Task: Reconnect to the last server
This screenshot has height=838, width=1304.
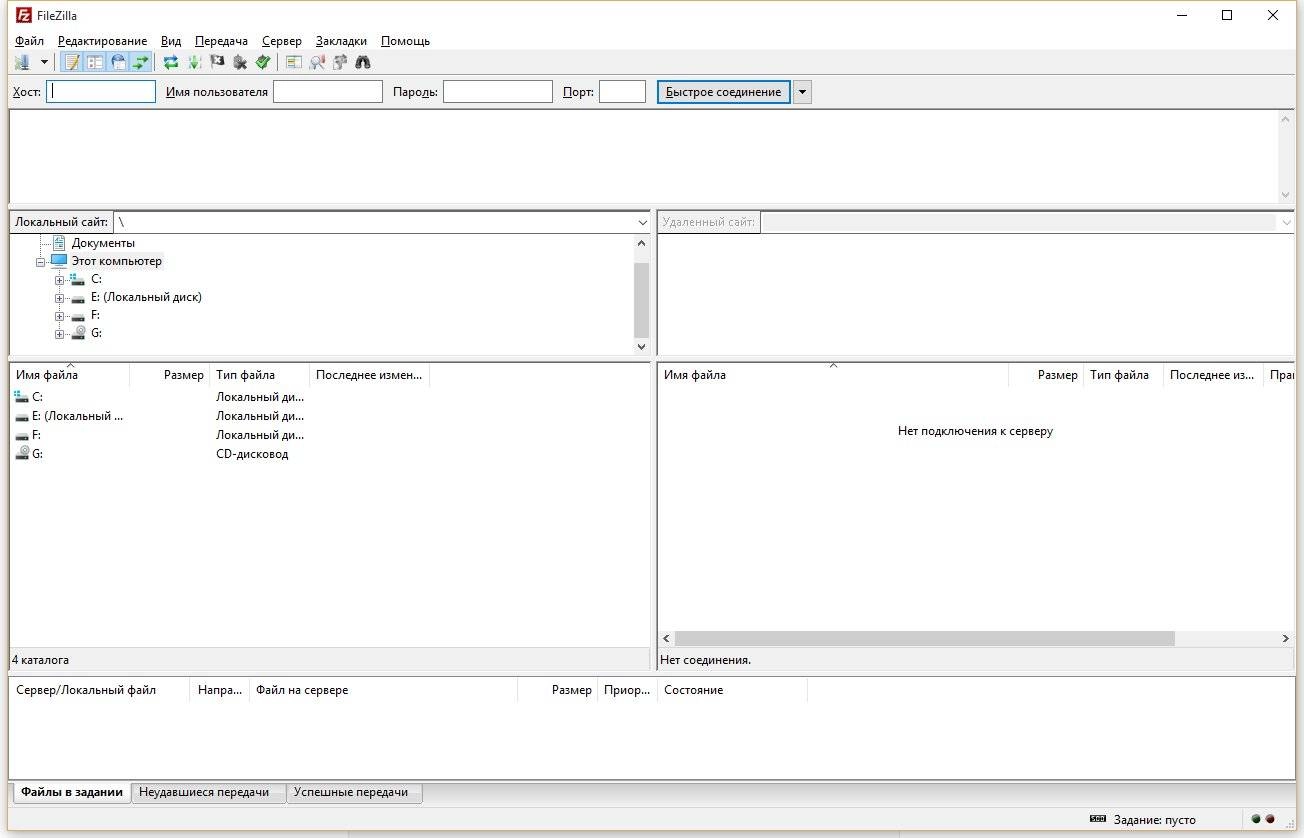Action: click(263, 62)
